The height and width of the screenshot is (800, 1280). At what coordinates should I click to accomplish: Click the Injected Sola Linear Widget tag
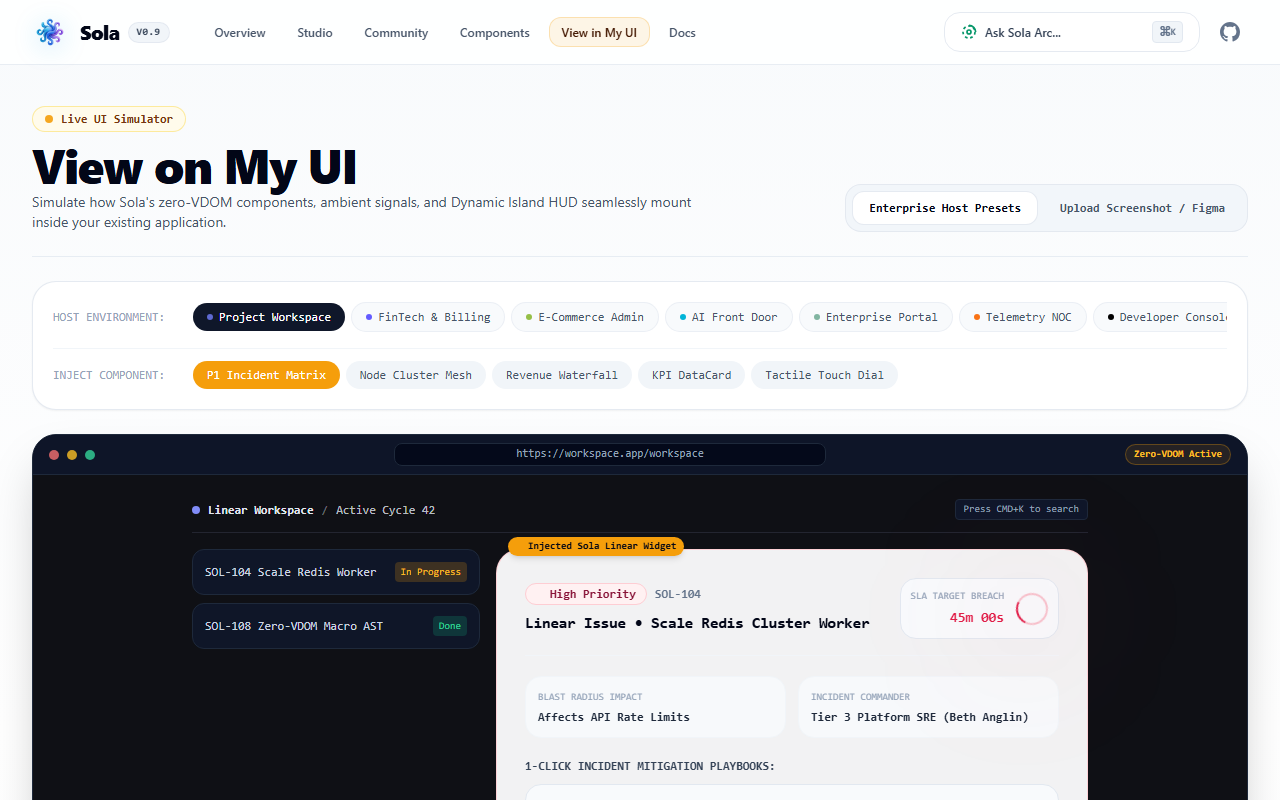(596, 546)
